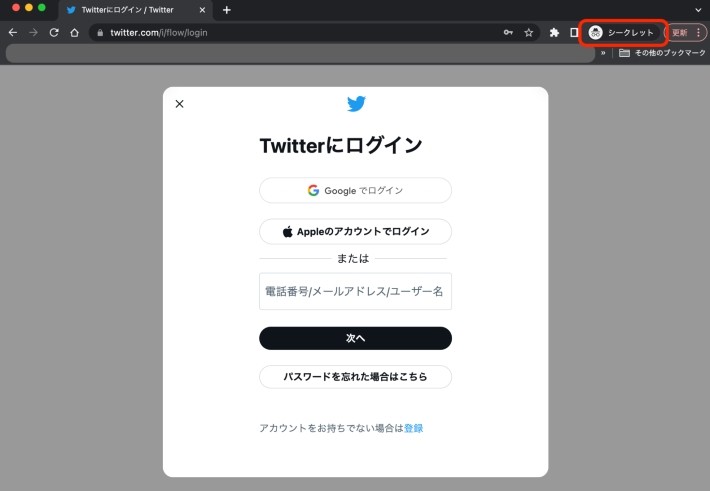Screen dimensions: 710x491
Task: Minimize the window with the yellow button
Action: pyautogui.click(x=29, y=7)
